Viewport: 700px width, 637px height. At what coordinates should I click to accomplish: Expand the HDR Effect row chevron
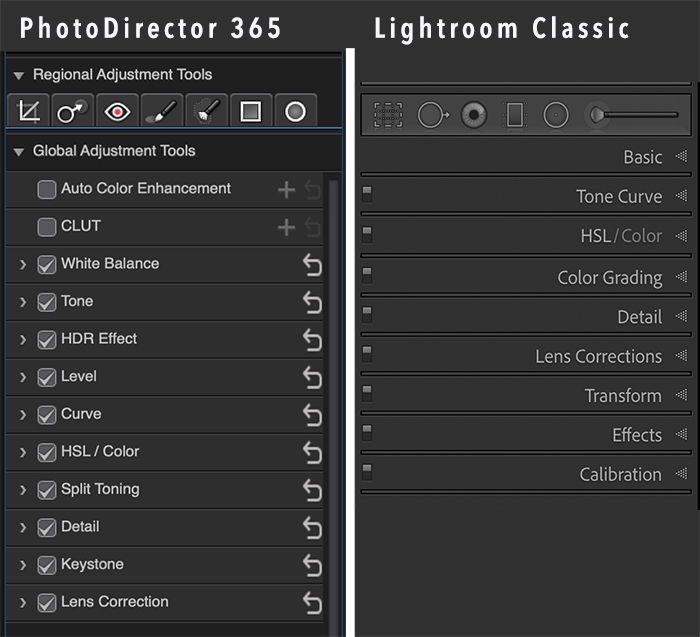tap(23, 340)
